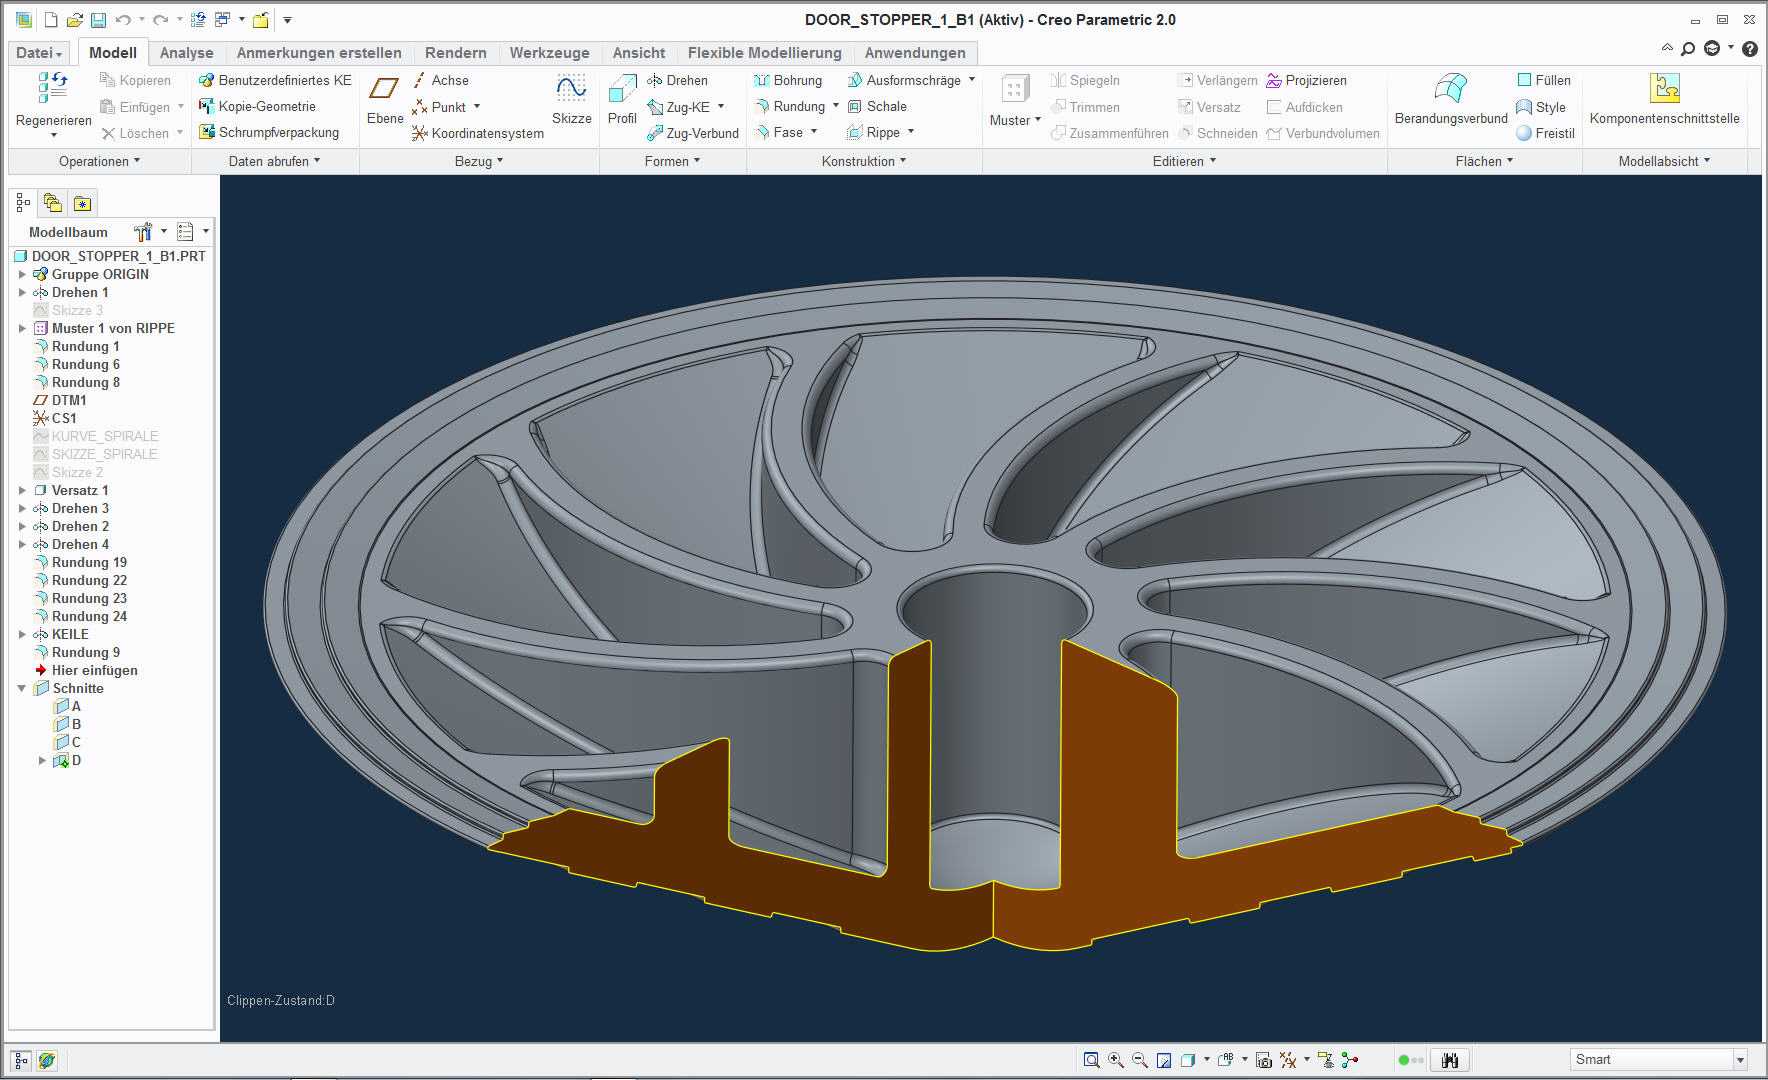Save the model with the disk icon
This screenshot has width=1768, height=1080.
(x=98, y=20)
